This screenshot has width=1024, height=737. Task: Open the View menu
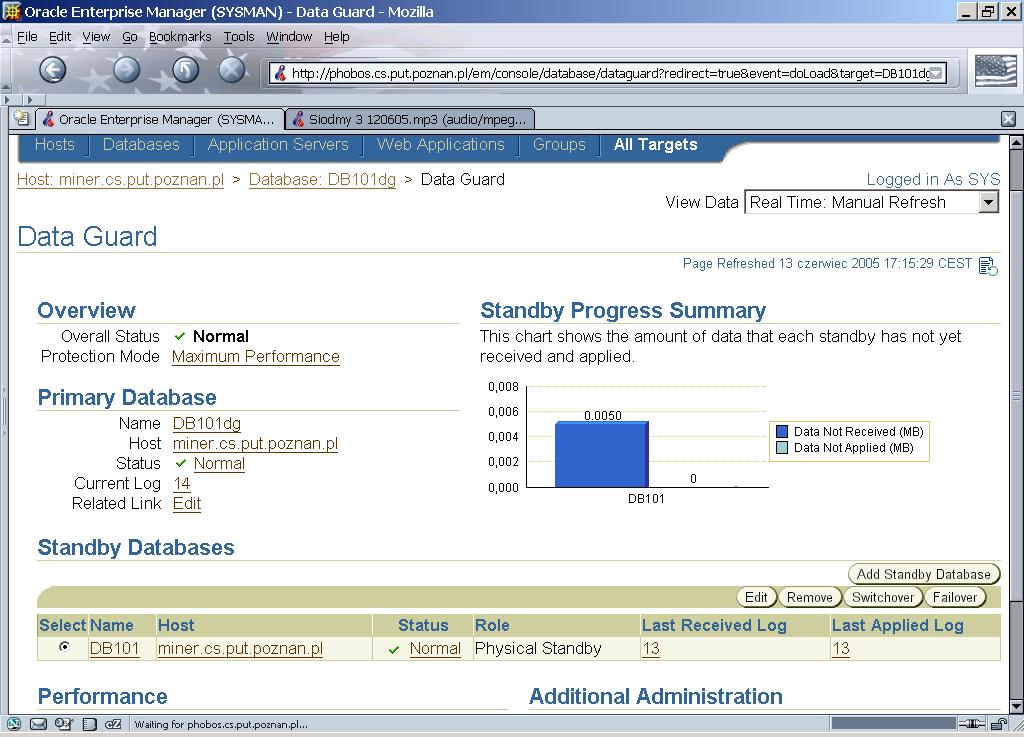click(96, 37)
